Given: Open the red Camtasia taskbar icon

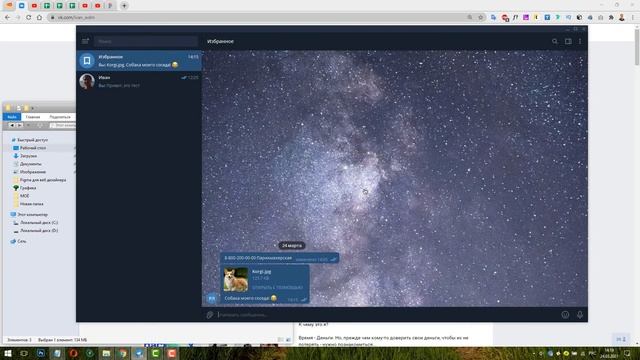Looking at the screenshot, I should (171, 353).
